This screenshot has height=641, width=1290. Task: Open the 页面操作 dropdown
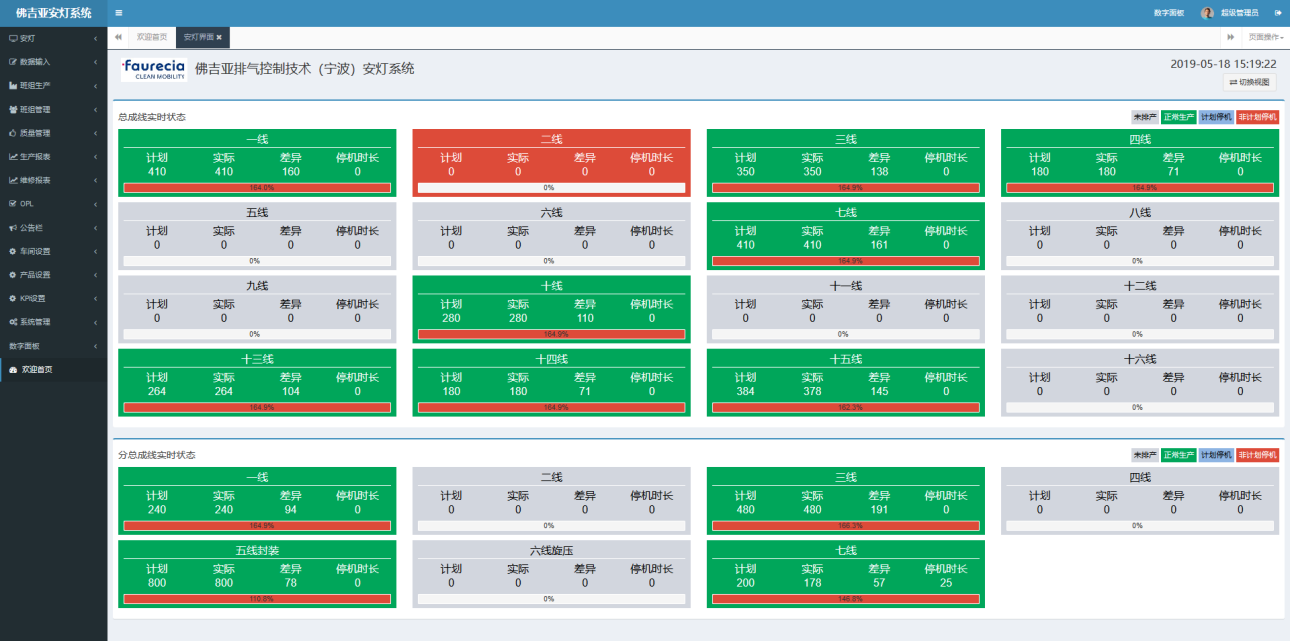click(x=1264, y=37)
